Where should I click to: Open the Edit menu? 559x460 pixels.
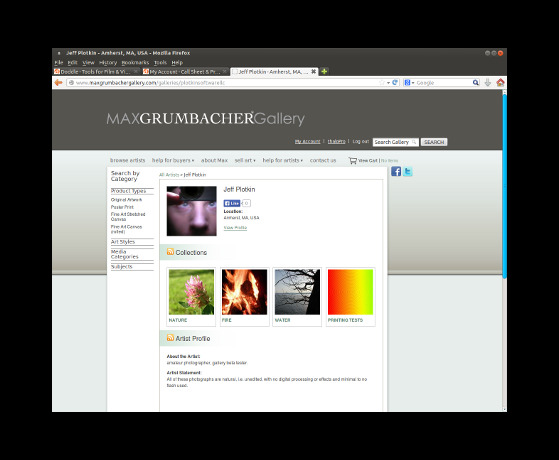click(x=72, y=63)
